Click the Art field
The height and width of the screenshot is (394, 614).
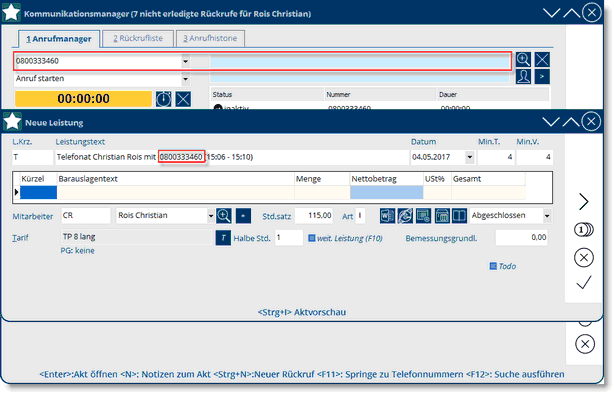360,215
